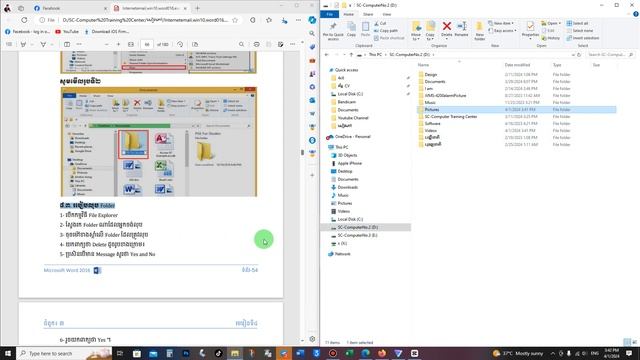Select Quick access in navigation pane
This screenshot has width=640, height=360.
click(x=346, y=70)
